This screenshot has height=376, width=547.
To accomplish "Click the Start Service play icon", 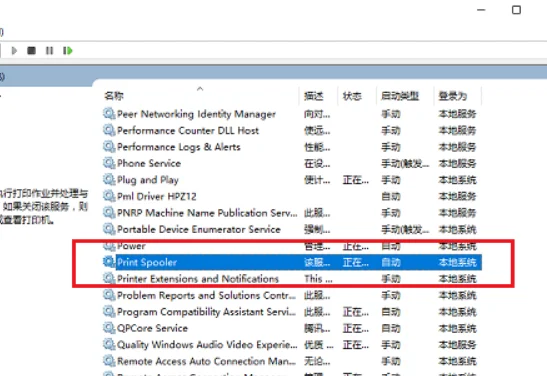I will click(x=14, y=51).
